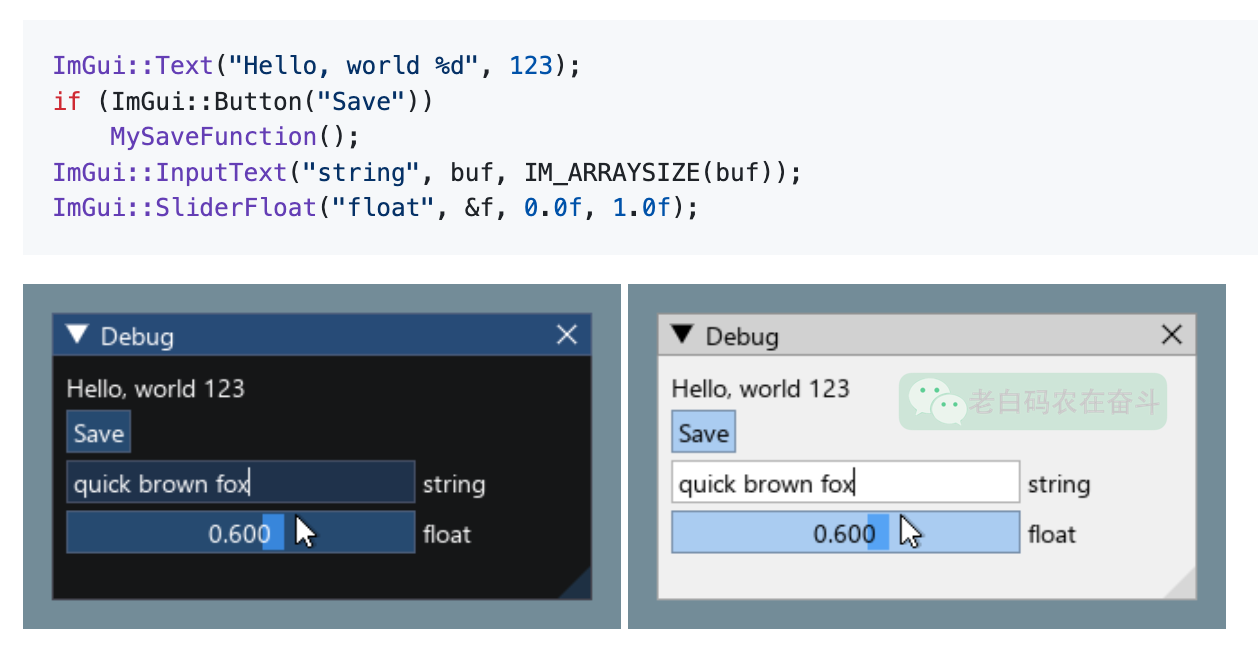
Task: Click the "string" label in dark window
Action: click(x=454, y=485)
